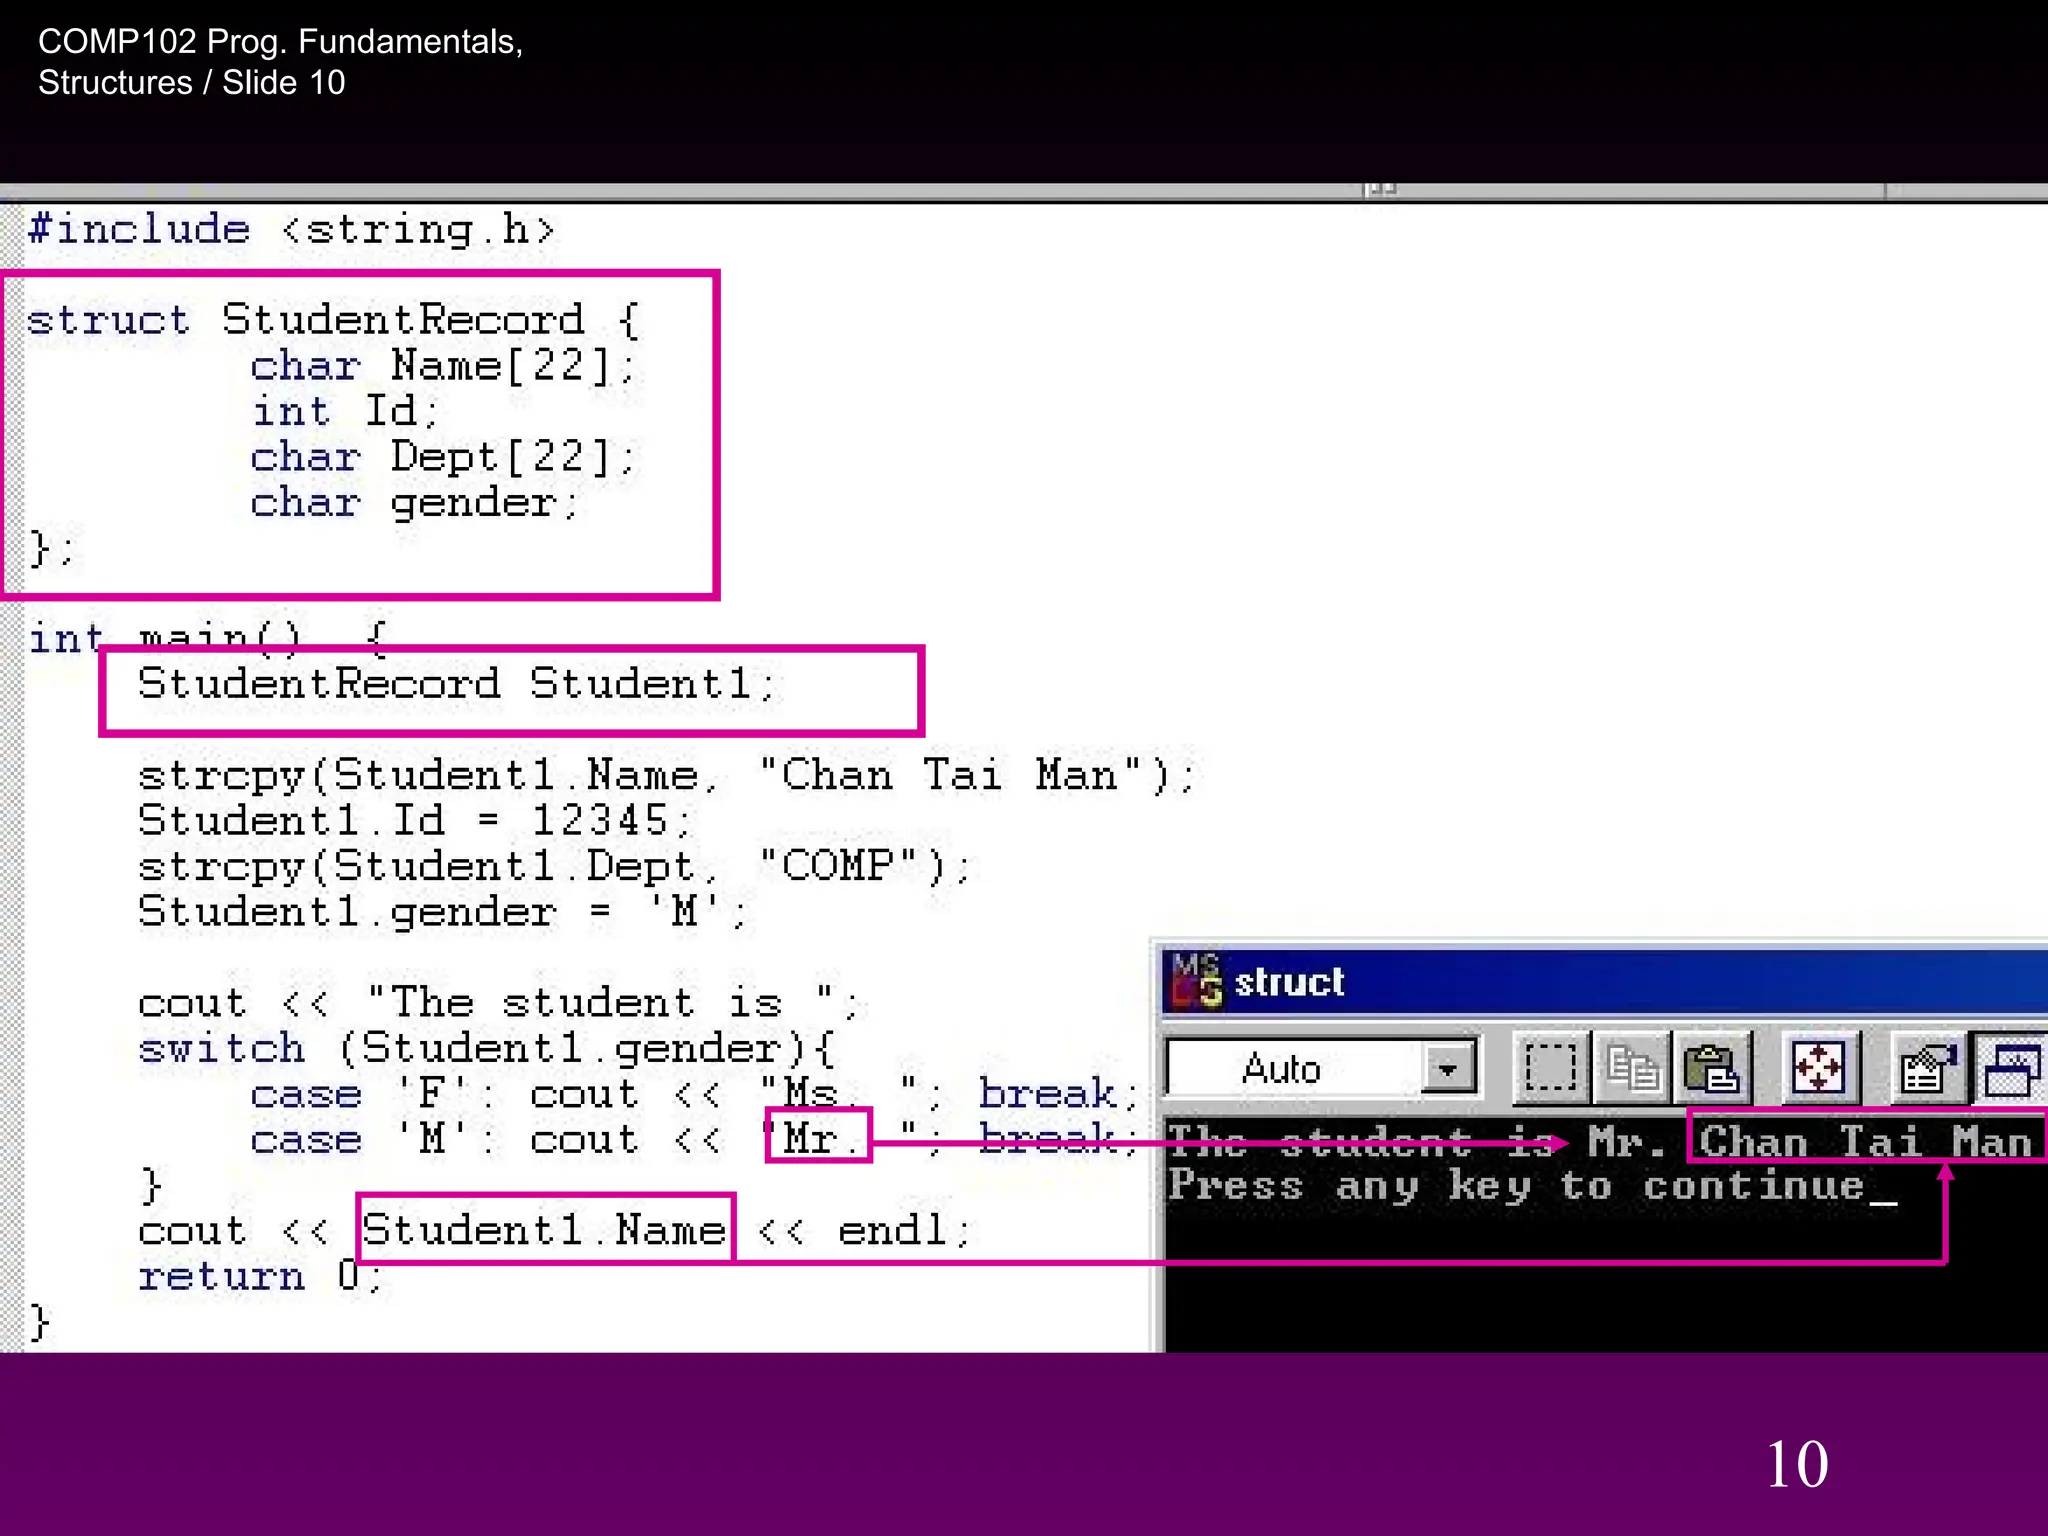Open the console Properties icon
The width and height of the screenshot is (2048, 1536).
1926,1069
